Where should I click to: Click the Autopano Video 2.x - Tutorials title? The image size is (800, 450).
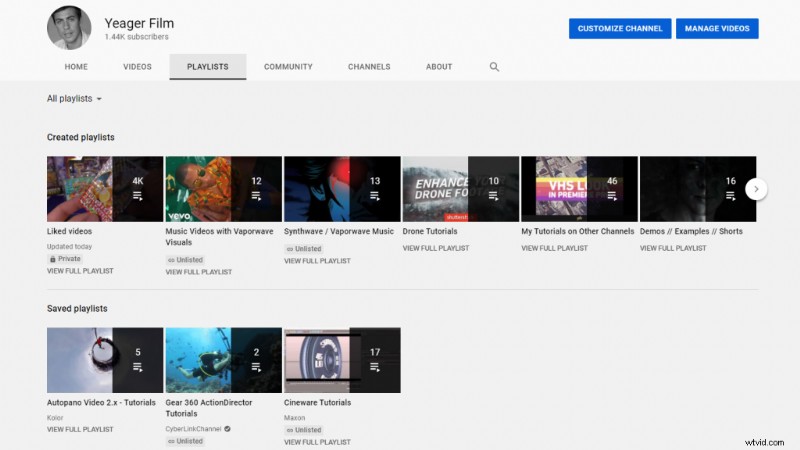[101, 403]
